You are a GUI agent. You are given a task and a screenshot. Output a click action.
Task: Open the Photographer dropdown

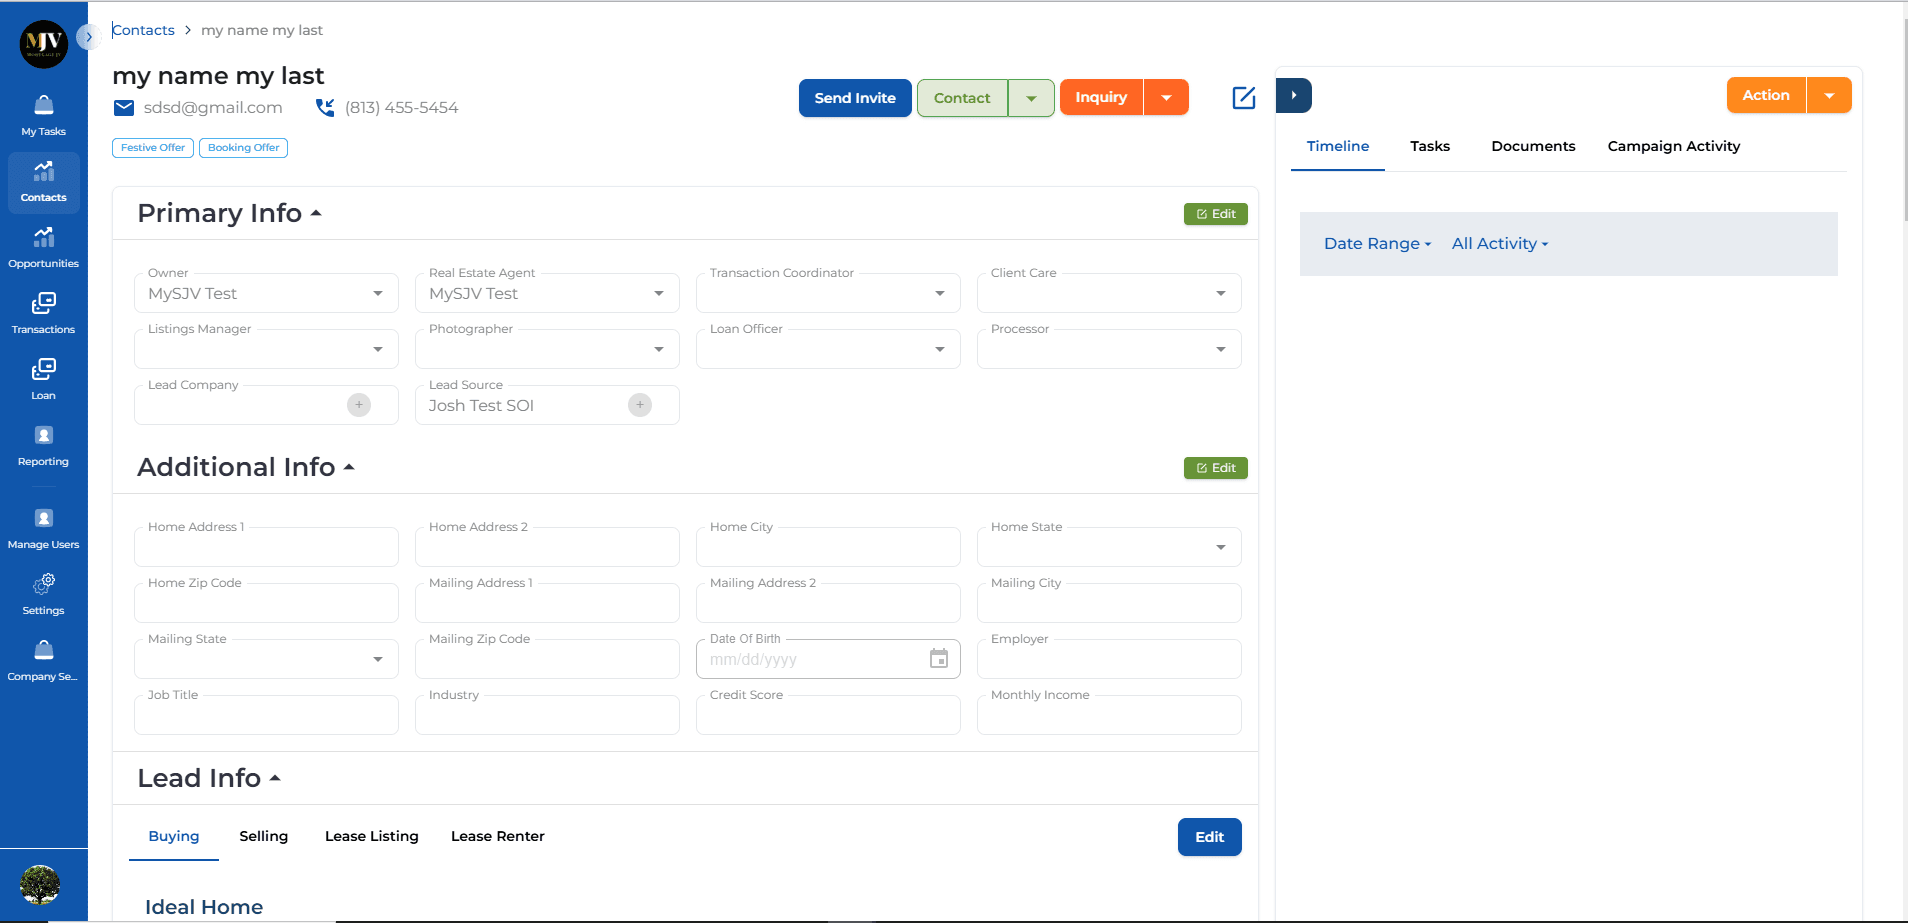[547, 349]
